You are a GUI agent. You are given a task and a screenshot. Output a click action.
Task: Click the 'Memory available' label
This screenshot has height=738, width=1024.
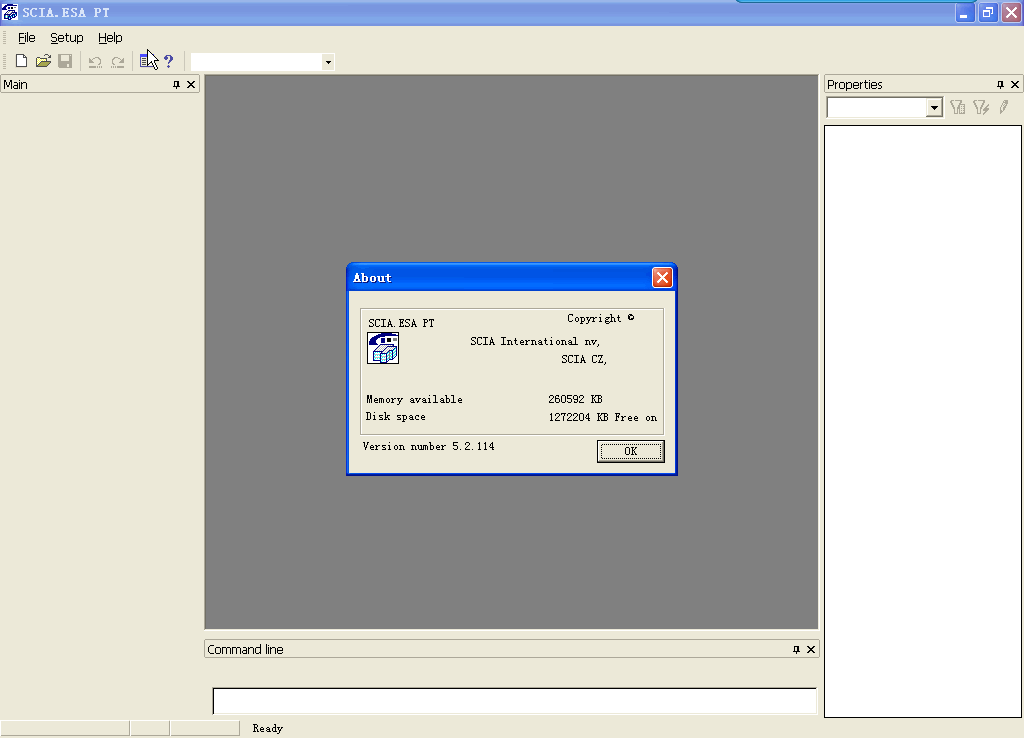(x=414, y=399)
